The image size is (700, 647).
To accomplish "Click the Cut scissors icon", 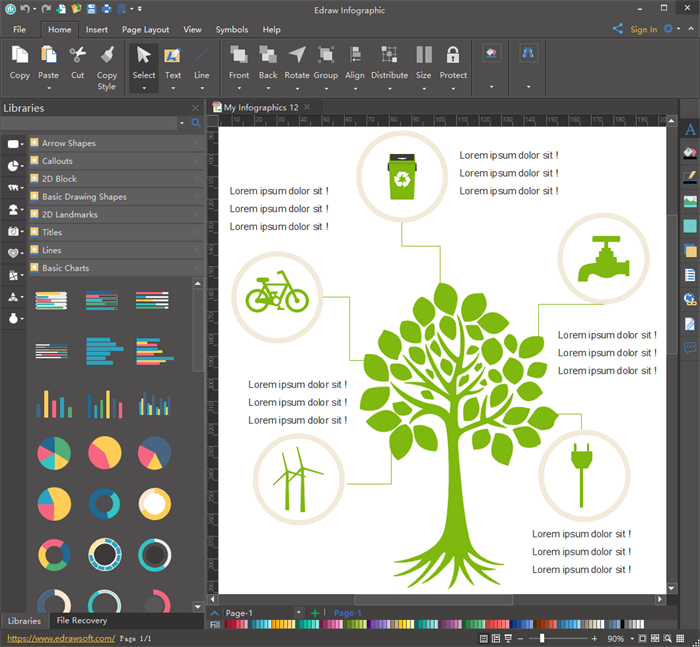I will (78, 56).
